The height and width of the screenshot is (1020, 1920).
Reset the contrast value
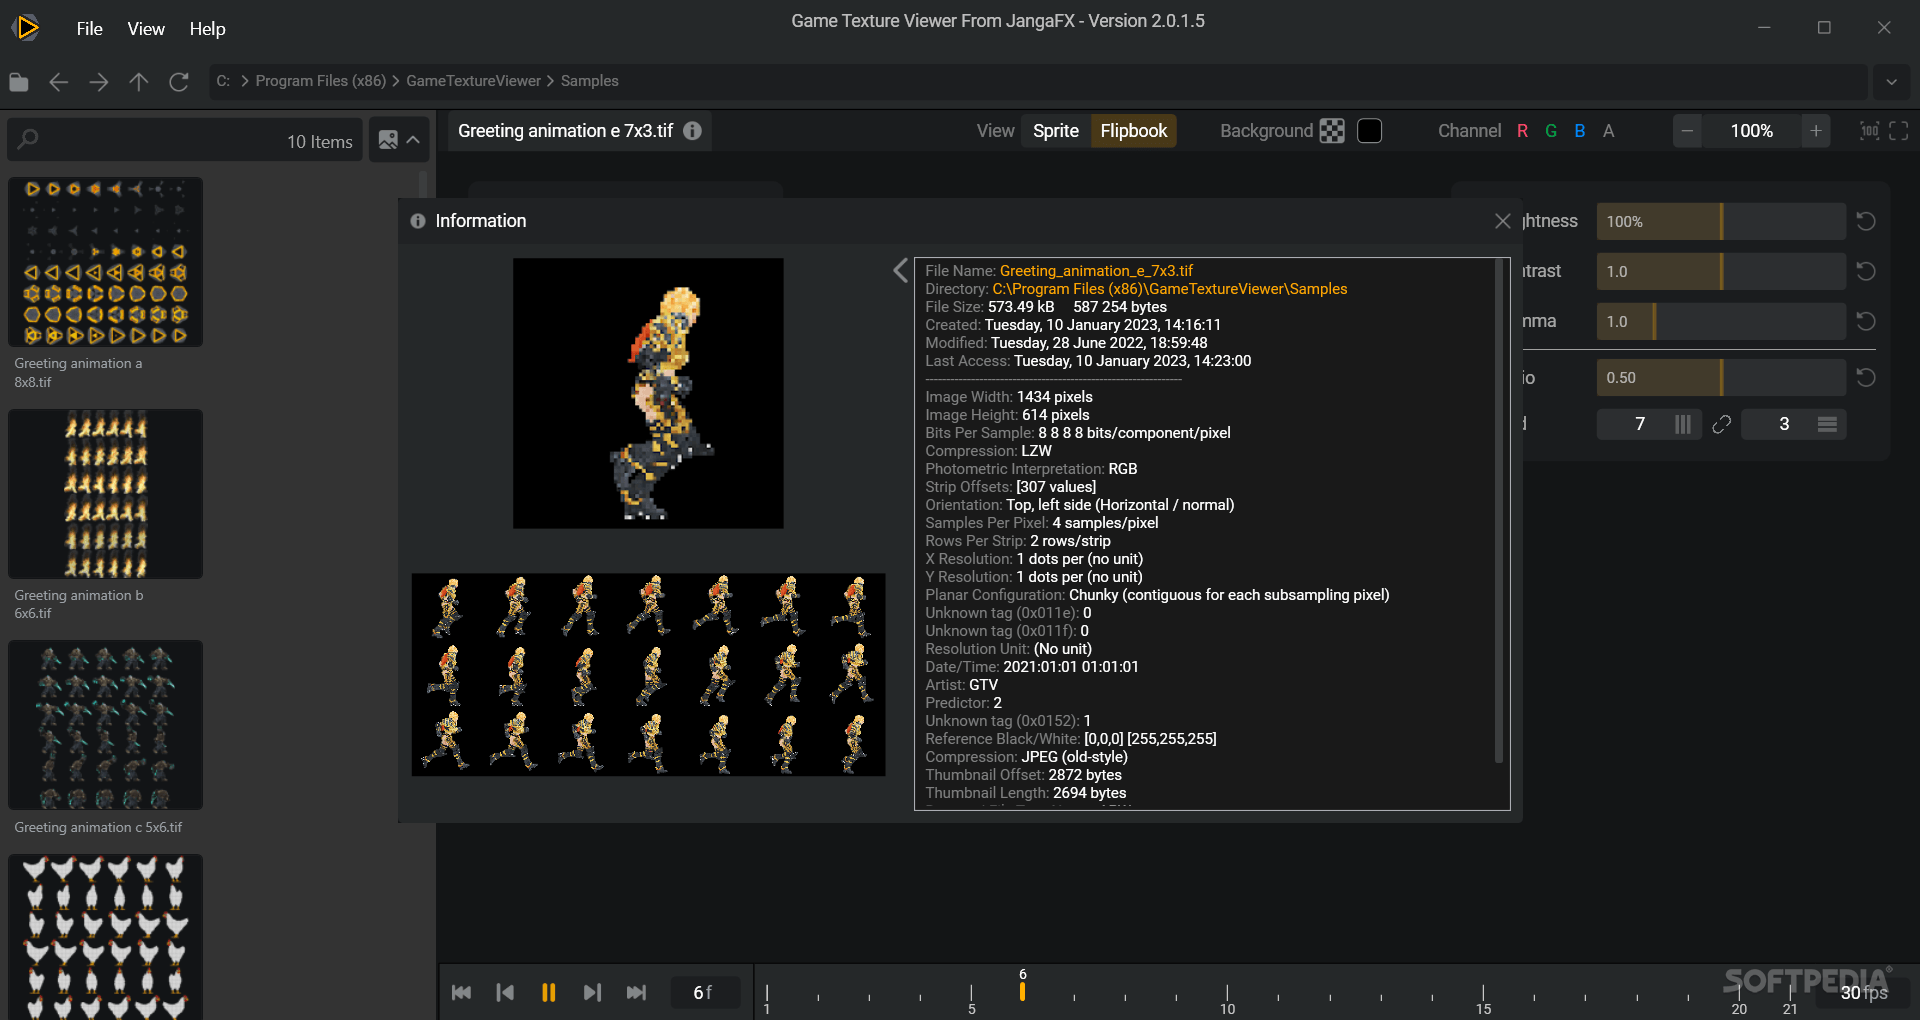(x=1866, y=271)
